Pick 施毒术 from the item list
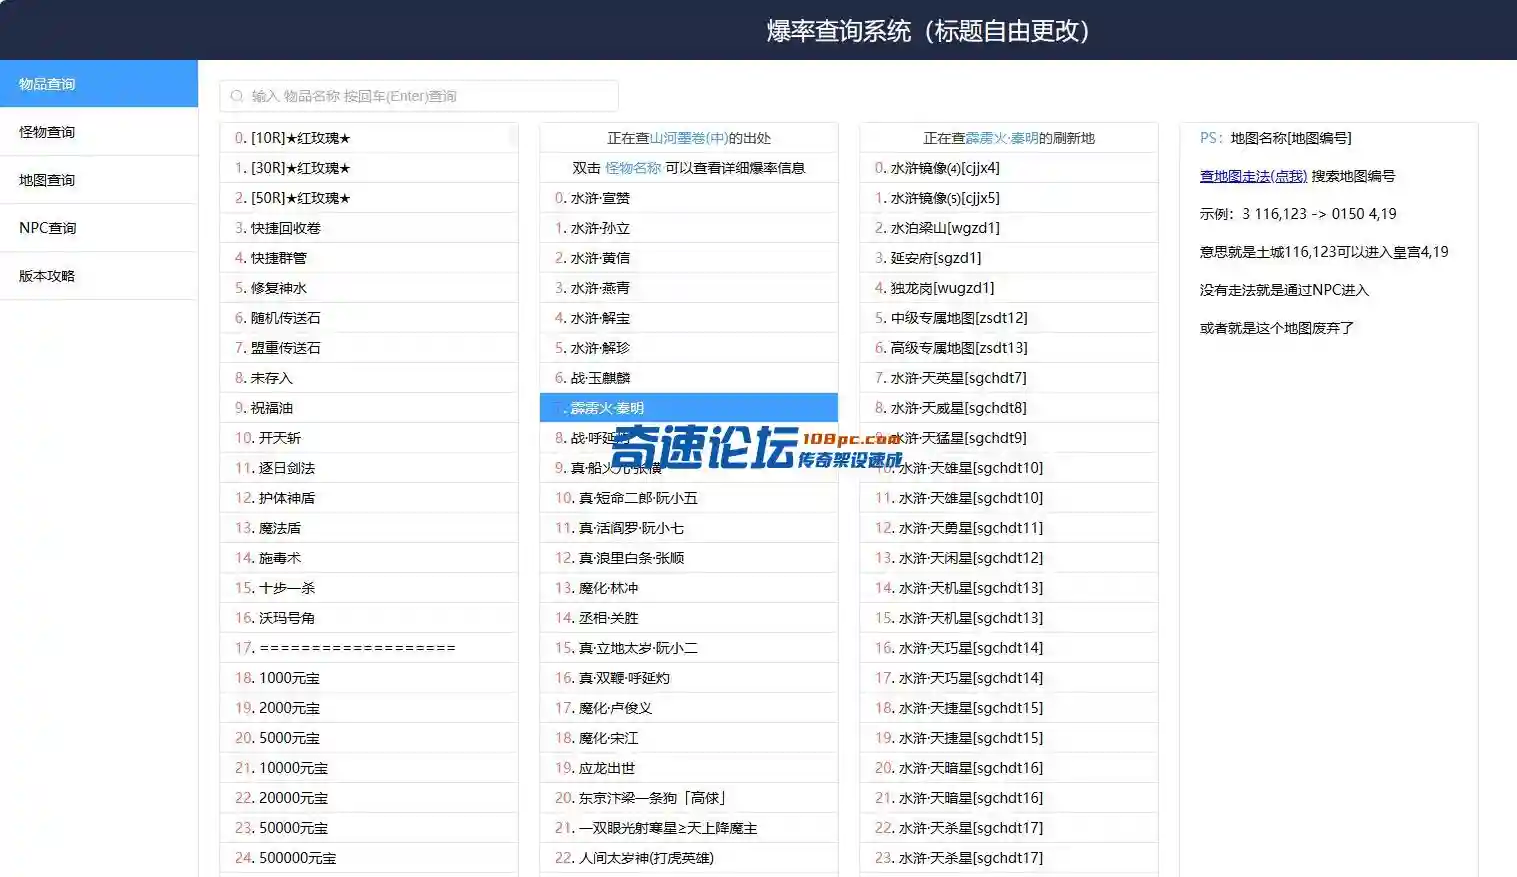Viewport: 1517px width, 877px height. (369, 558)
